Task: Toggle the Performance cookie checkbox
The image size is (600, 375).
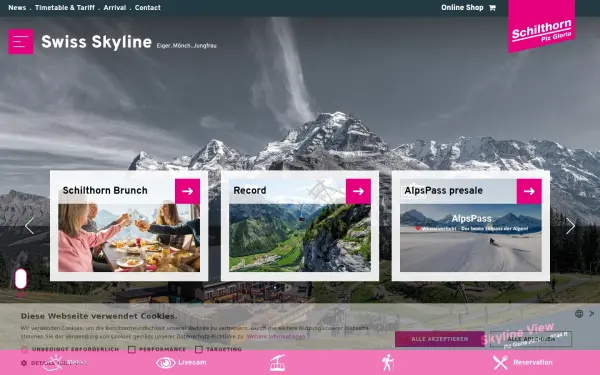Action: (x=132, y=349)
